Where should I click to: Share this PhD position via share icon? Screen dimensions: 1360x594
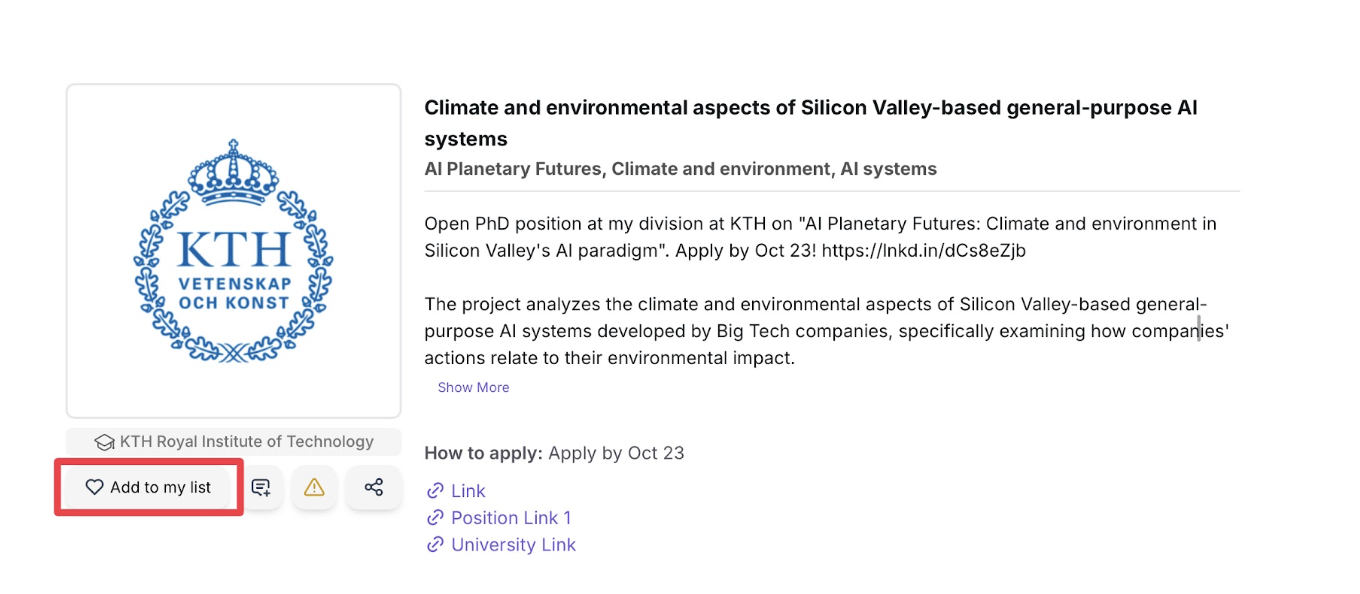(x=373, y=487)
